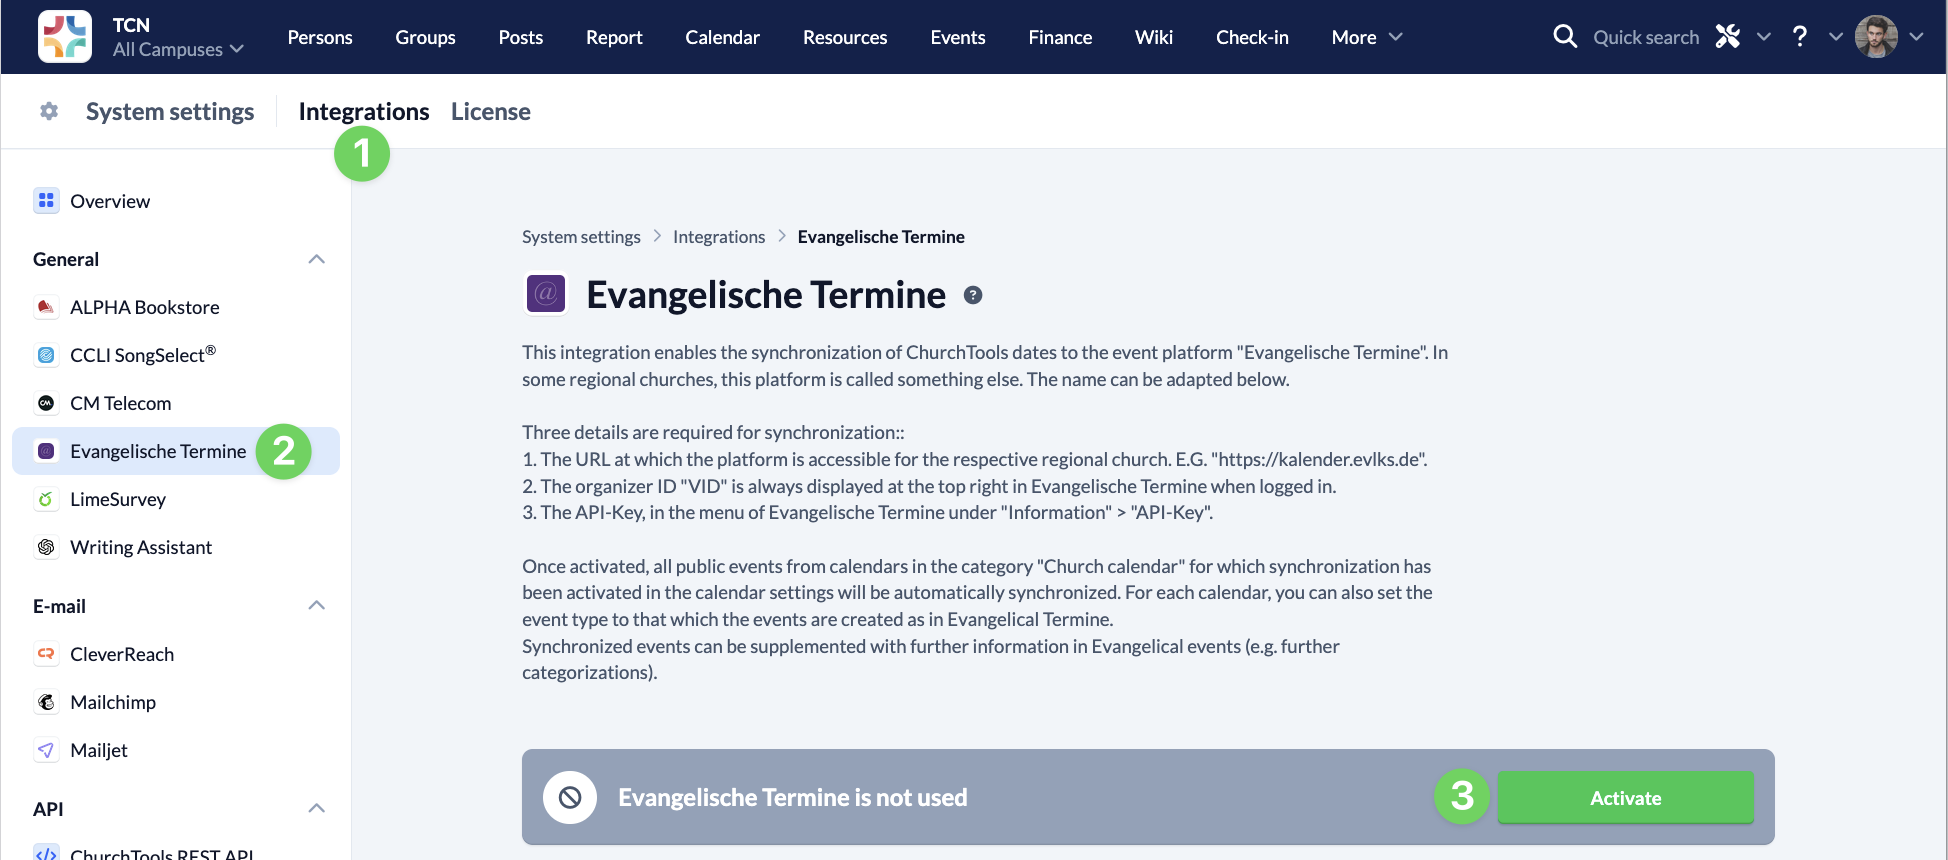
Task: Collapse the API section
Action: [x=317, y=808]
